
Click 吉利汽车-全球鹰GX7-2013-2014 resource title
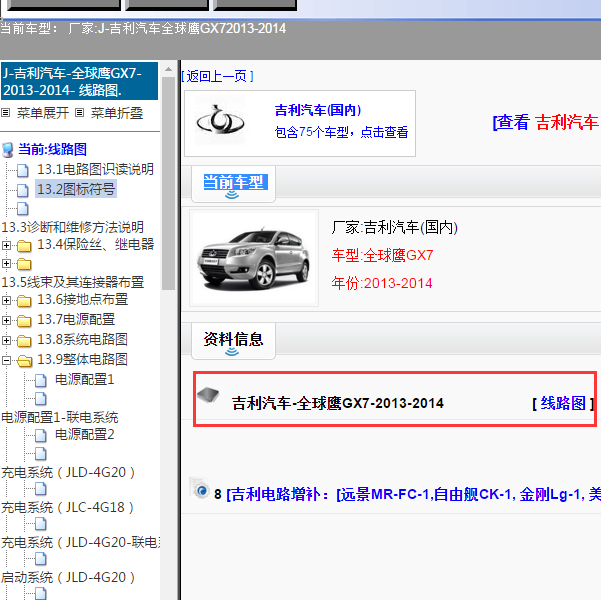[337, 403]
